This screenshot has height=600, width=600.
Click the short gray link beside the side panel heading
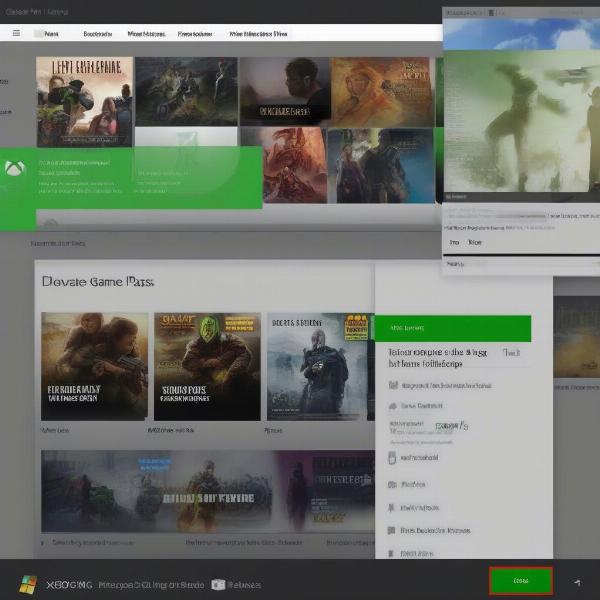coord(511,352)
